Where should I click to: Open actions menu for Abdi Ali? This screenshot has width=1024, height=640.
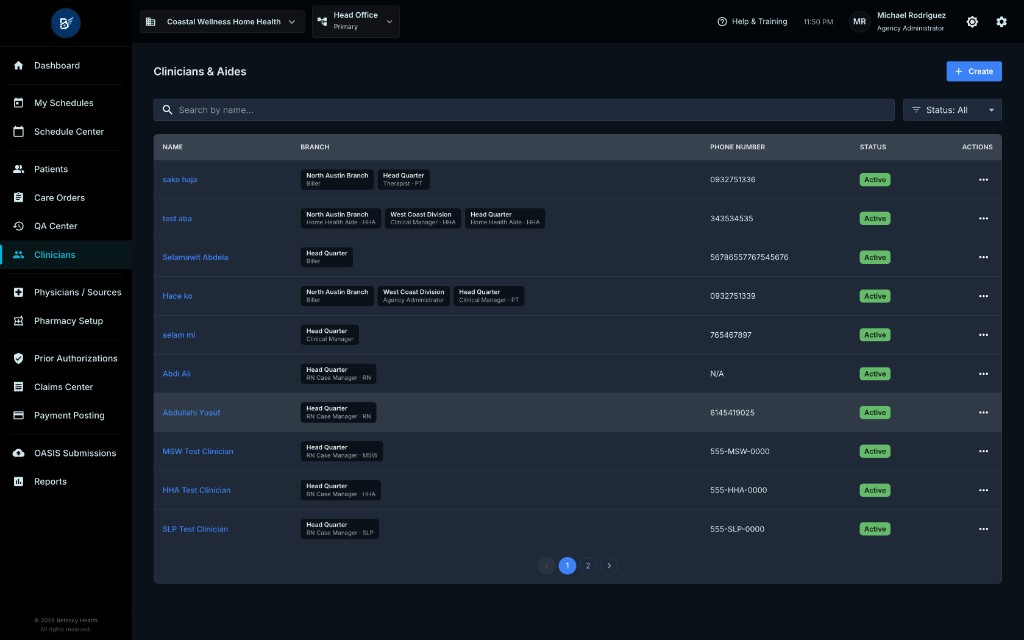983,374
